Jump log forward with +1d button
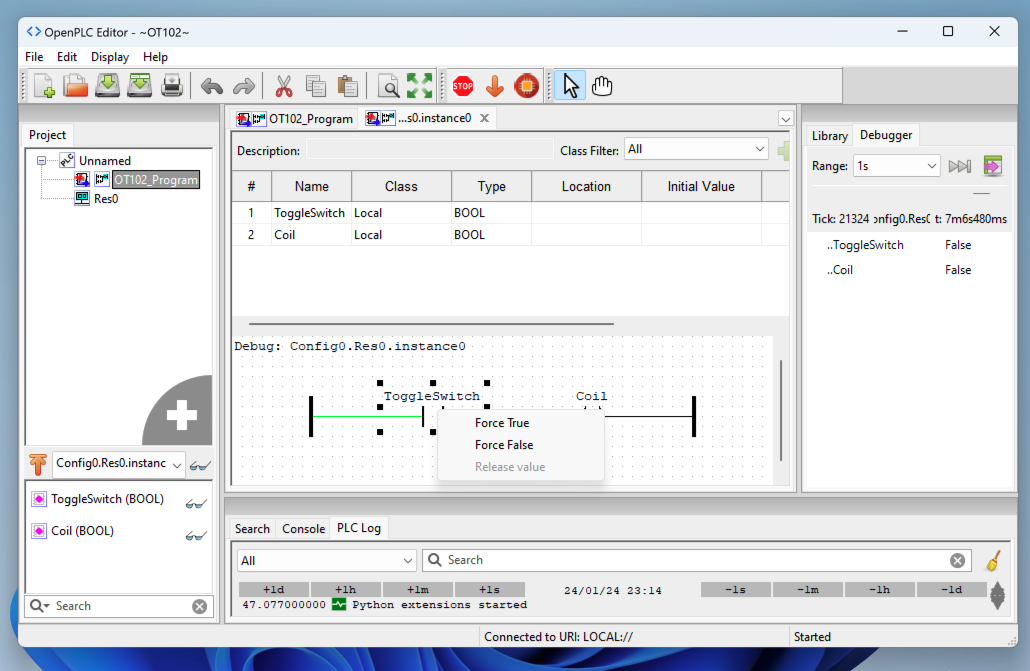This screenshot has width=1030, height=671. 274,590
